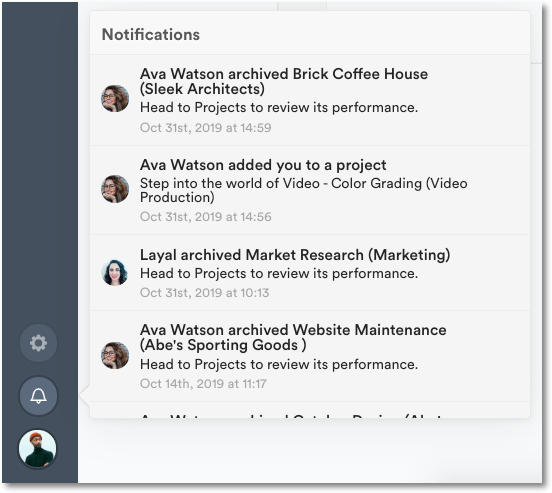Click the Notifications panel header
This screenshot has width=552, height=493.
pyautogui.click(x=151, y=35)
